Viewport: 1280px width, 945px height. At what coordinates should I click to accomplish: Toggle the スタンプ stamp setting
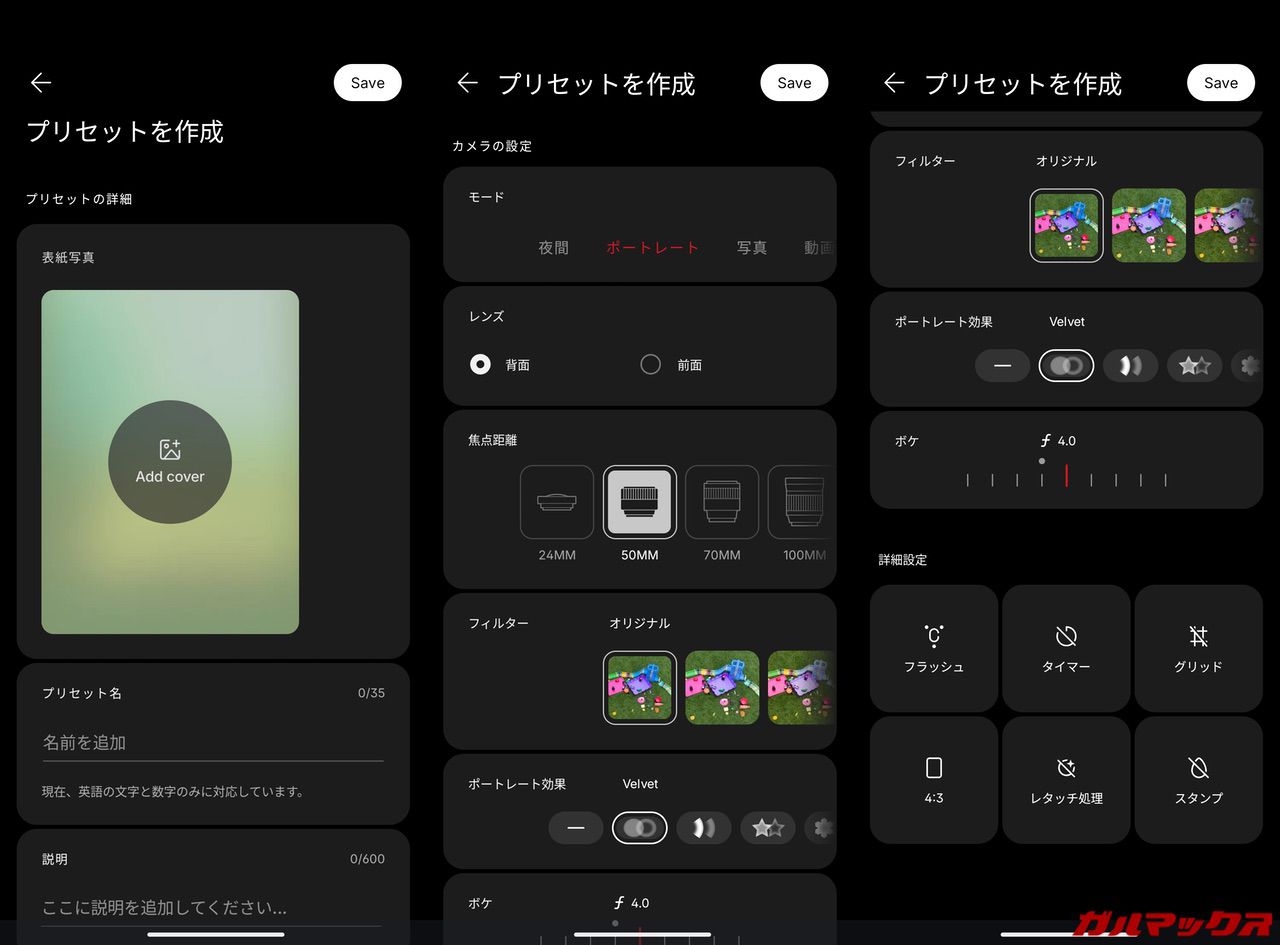(x=1198, y=779)
